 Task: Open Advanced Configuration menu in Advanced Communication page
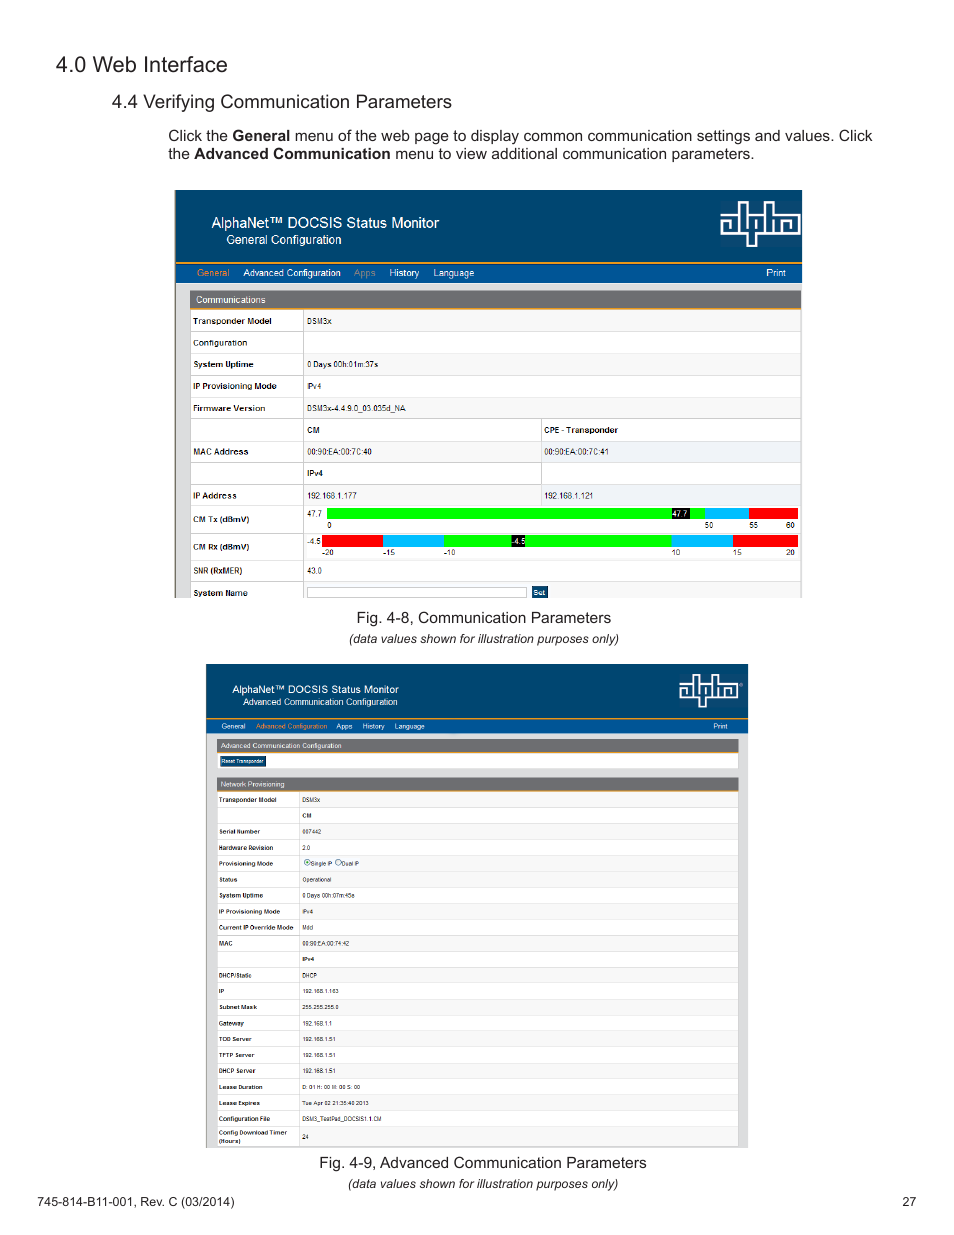point(291,727)
